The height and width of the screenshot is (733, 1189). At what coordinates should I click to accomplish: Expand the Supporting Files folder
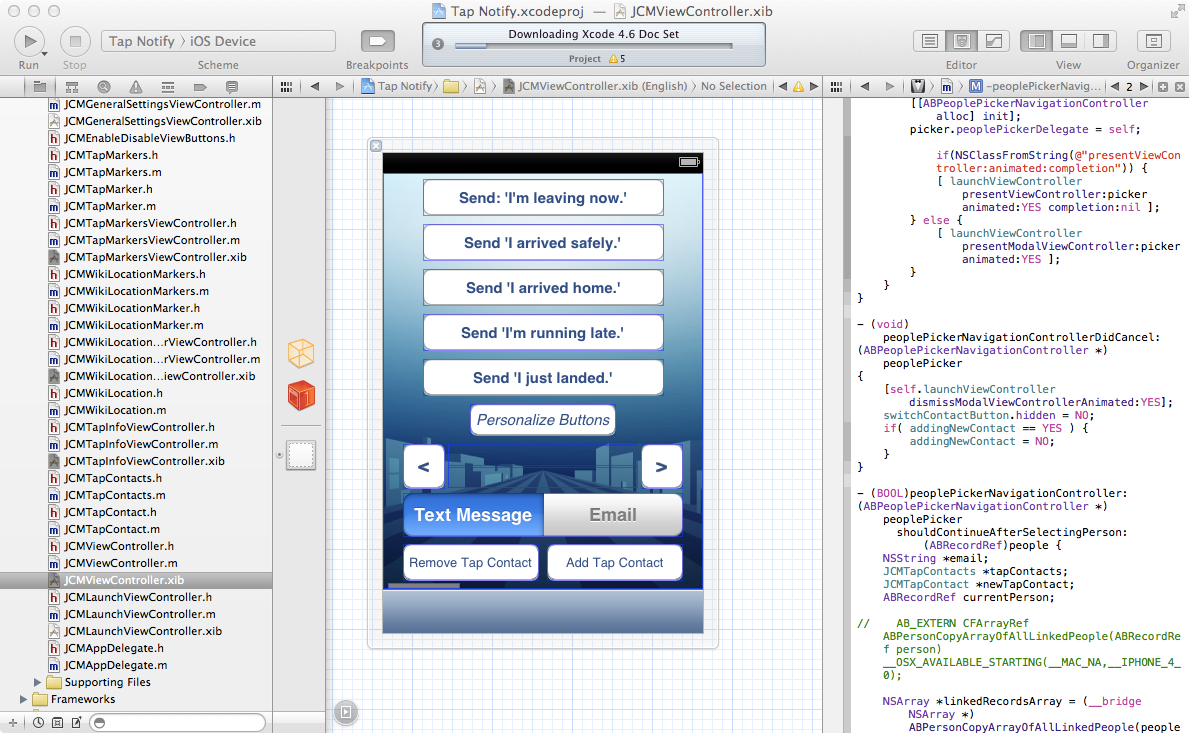tap(39, 682)
